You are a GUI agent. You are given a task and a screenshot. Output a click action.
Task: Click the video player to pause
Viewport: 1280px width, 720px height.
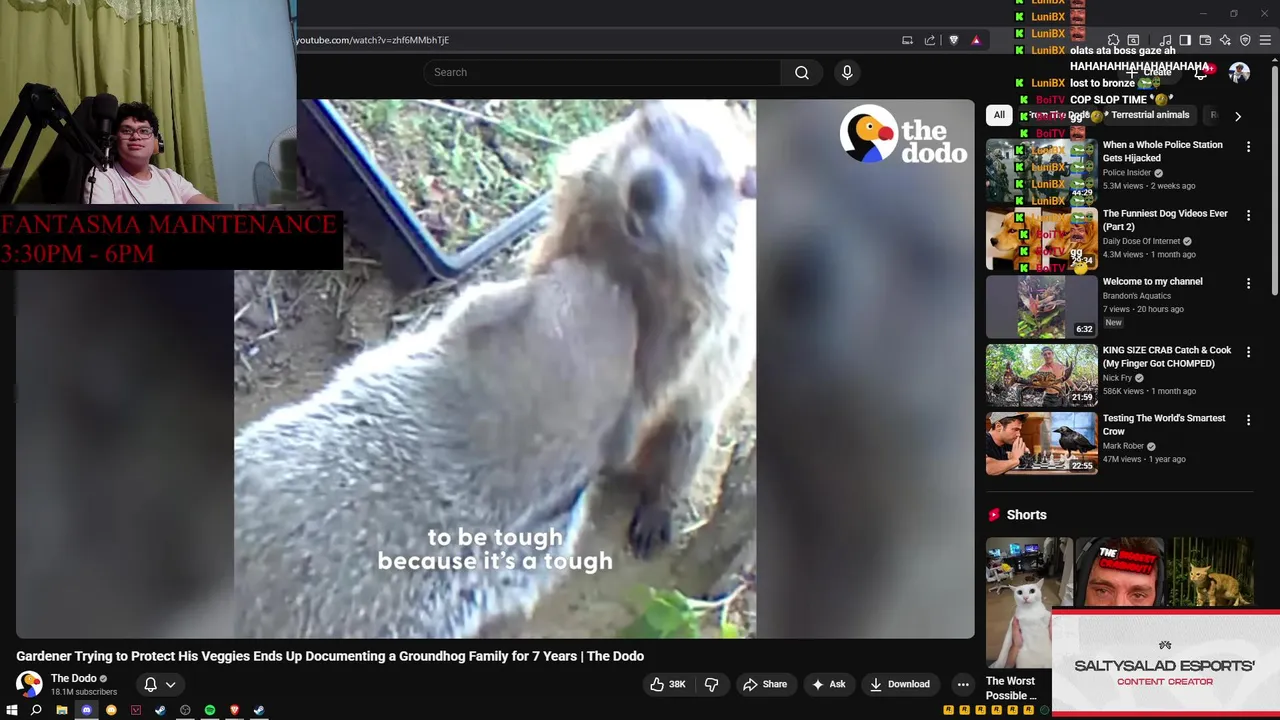point(495,368)
